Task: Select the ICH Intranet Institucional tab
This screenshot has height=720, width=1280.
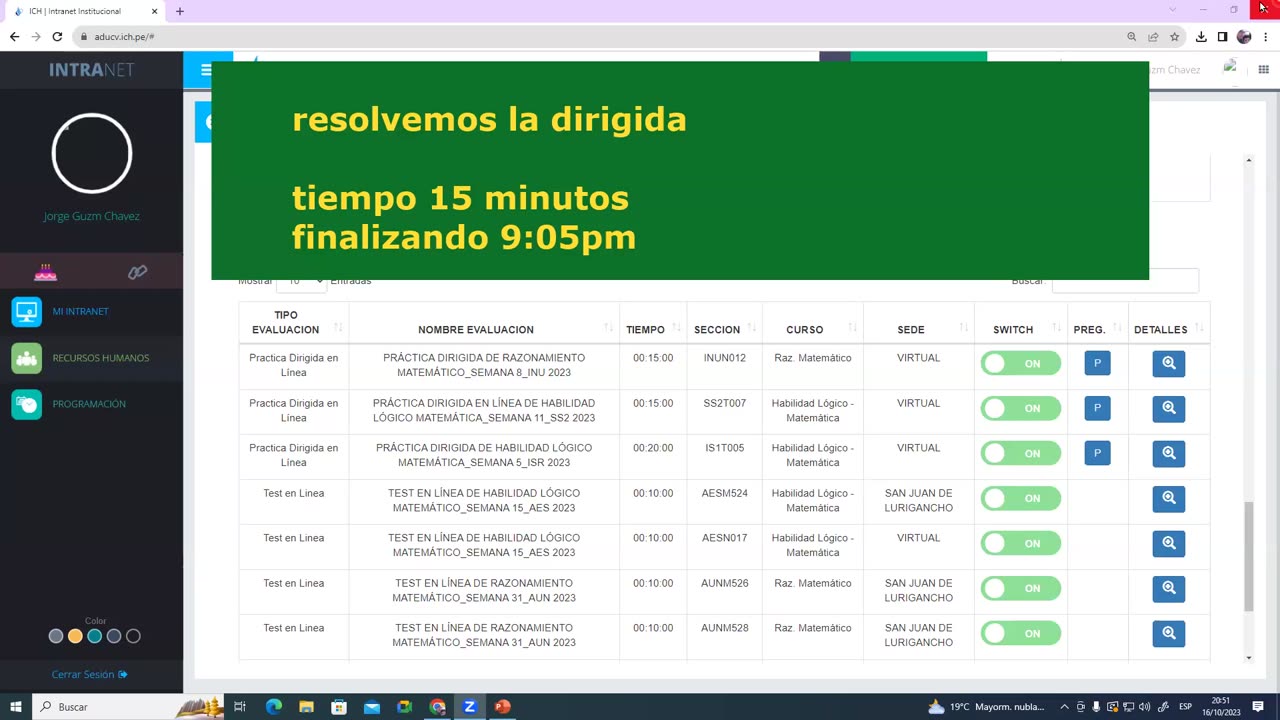Action: pyautogui.click(x=85, y=11)
